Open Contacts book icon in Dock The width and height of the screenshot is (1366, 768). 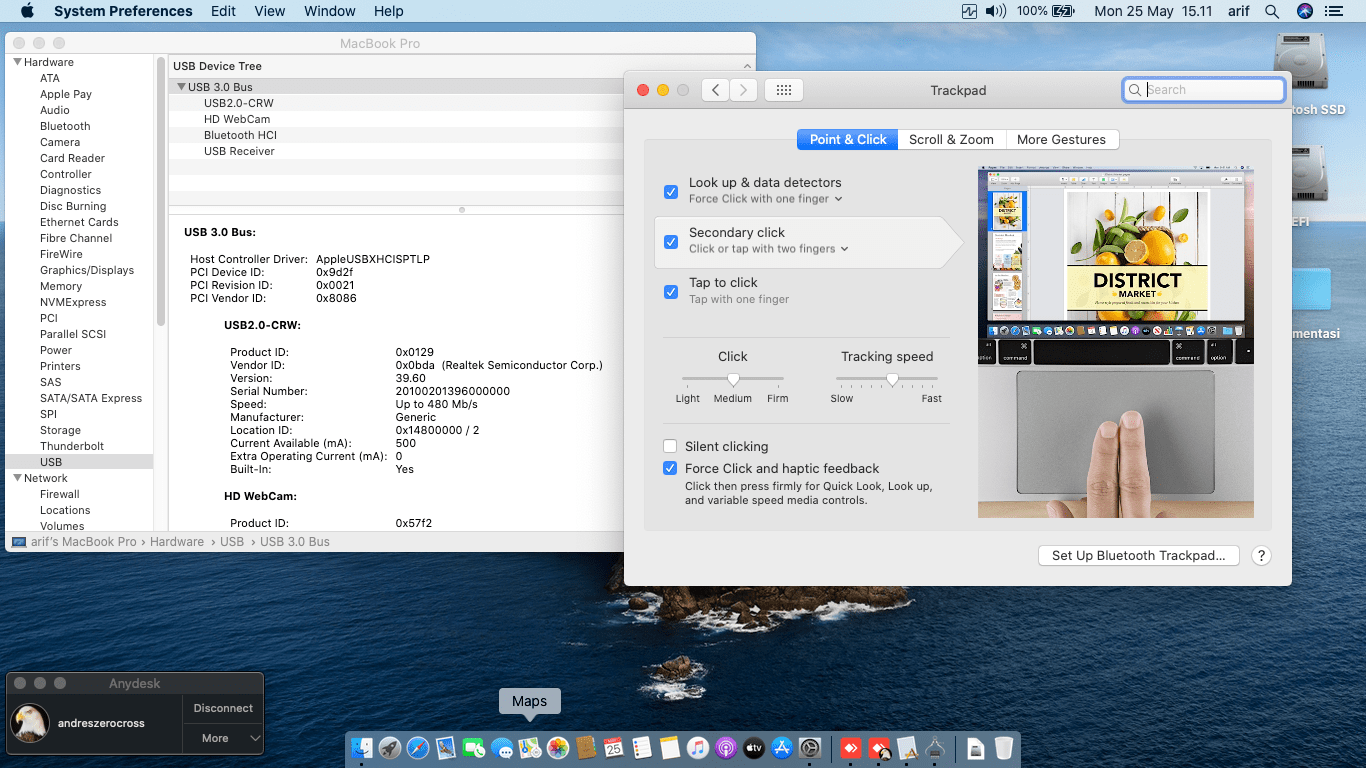tap(586, 748)
